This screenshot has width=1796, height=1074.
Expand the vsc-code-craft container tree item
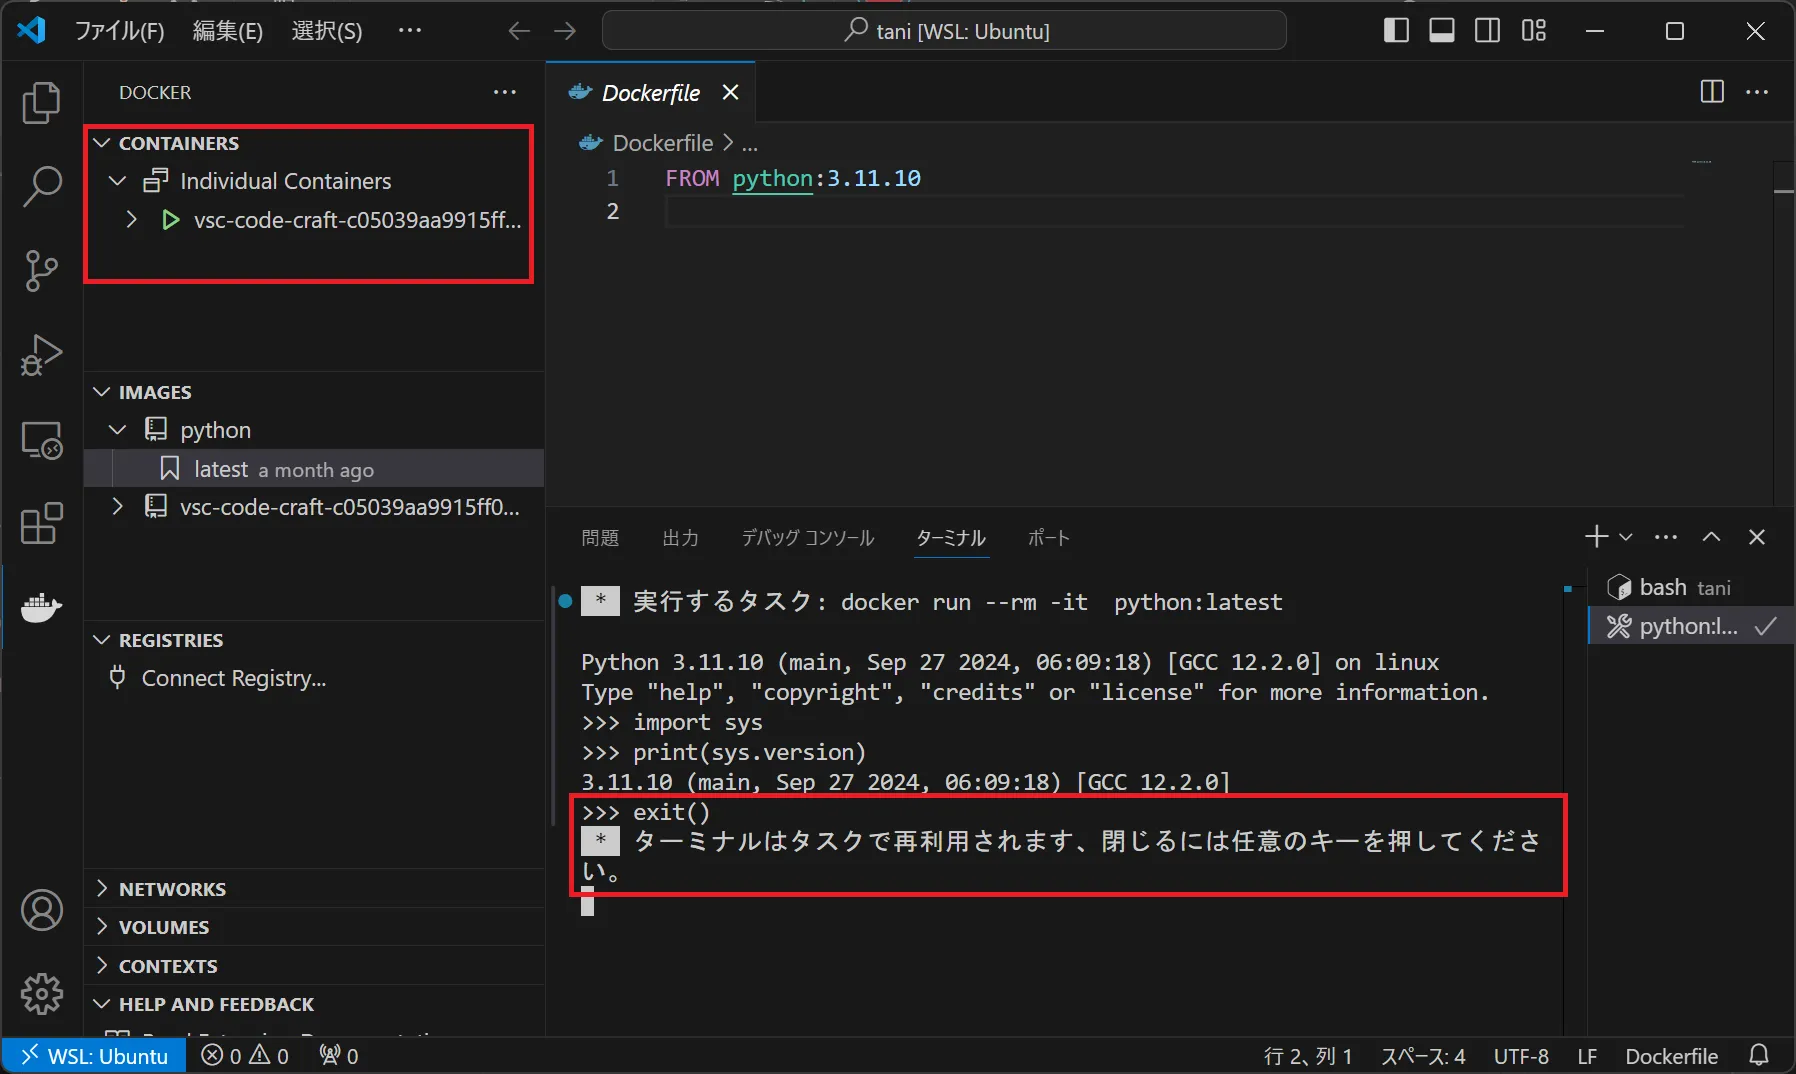[131, 220]
